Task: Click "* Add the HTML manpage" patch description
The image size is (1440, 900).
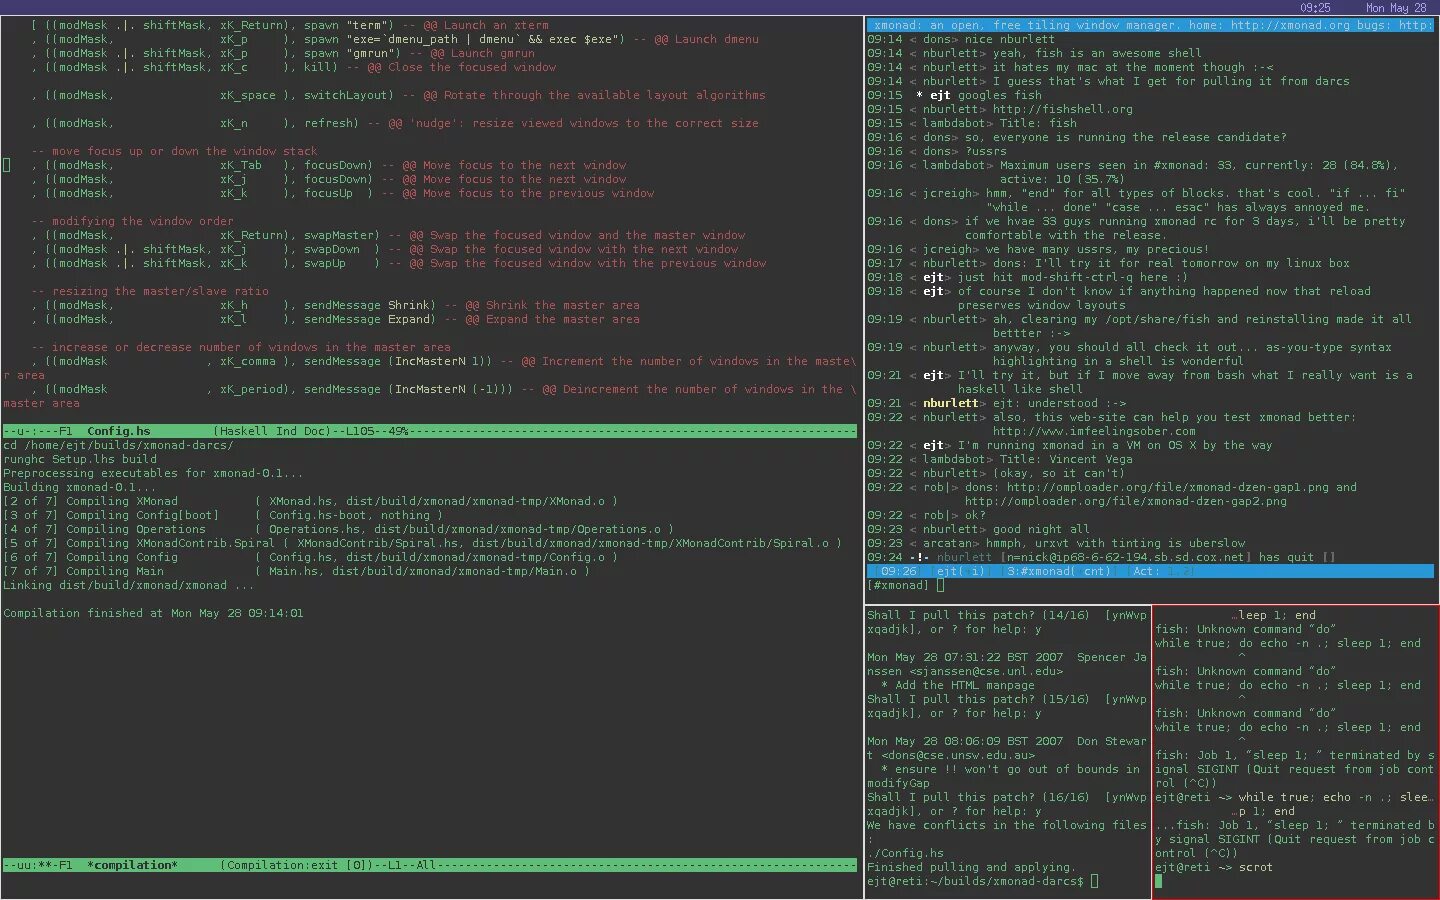Action: (x=958, y=685)
